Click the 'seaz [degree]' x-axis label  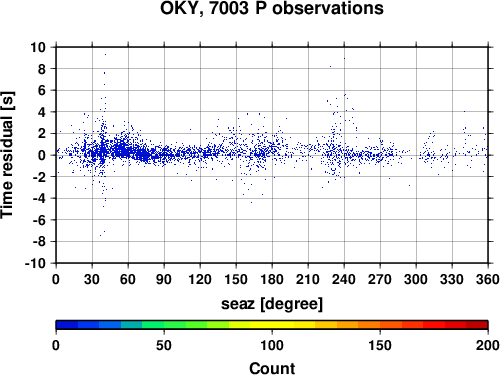click(272, 303)
